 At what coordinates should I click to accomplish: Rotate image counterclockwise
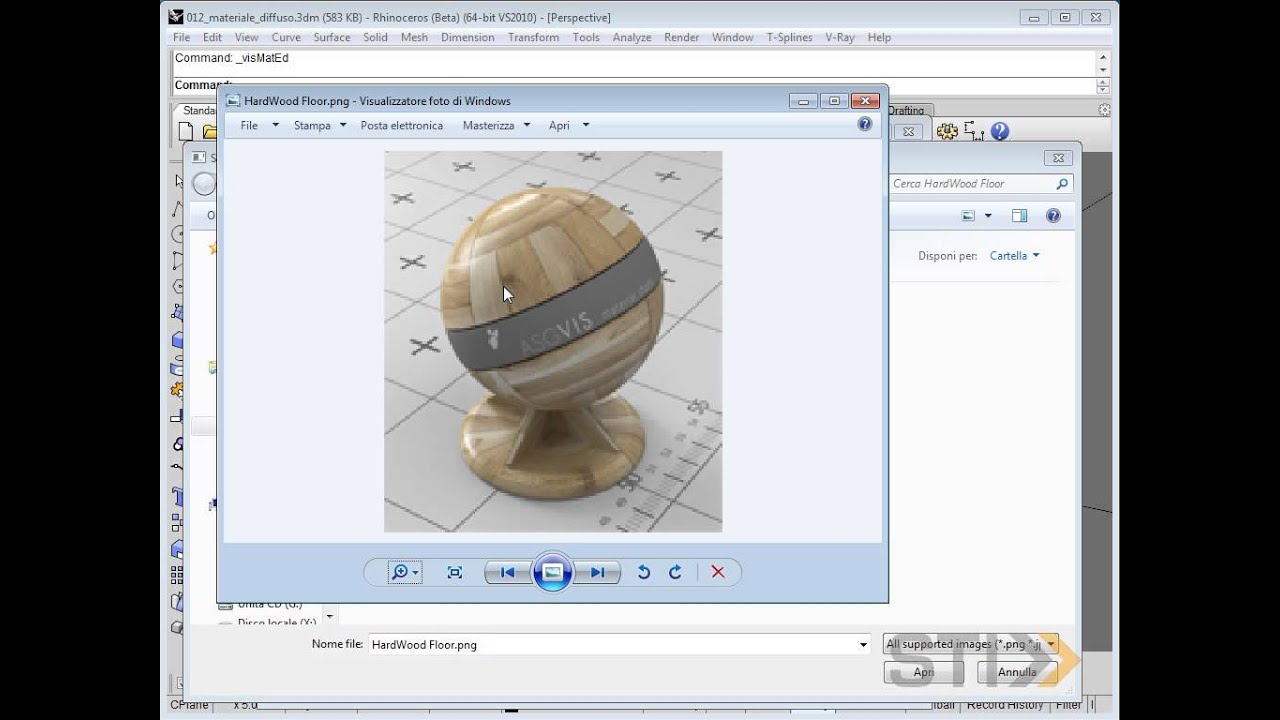644,572
